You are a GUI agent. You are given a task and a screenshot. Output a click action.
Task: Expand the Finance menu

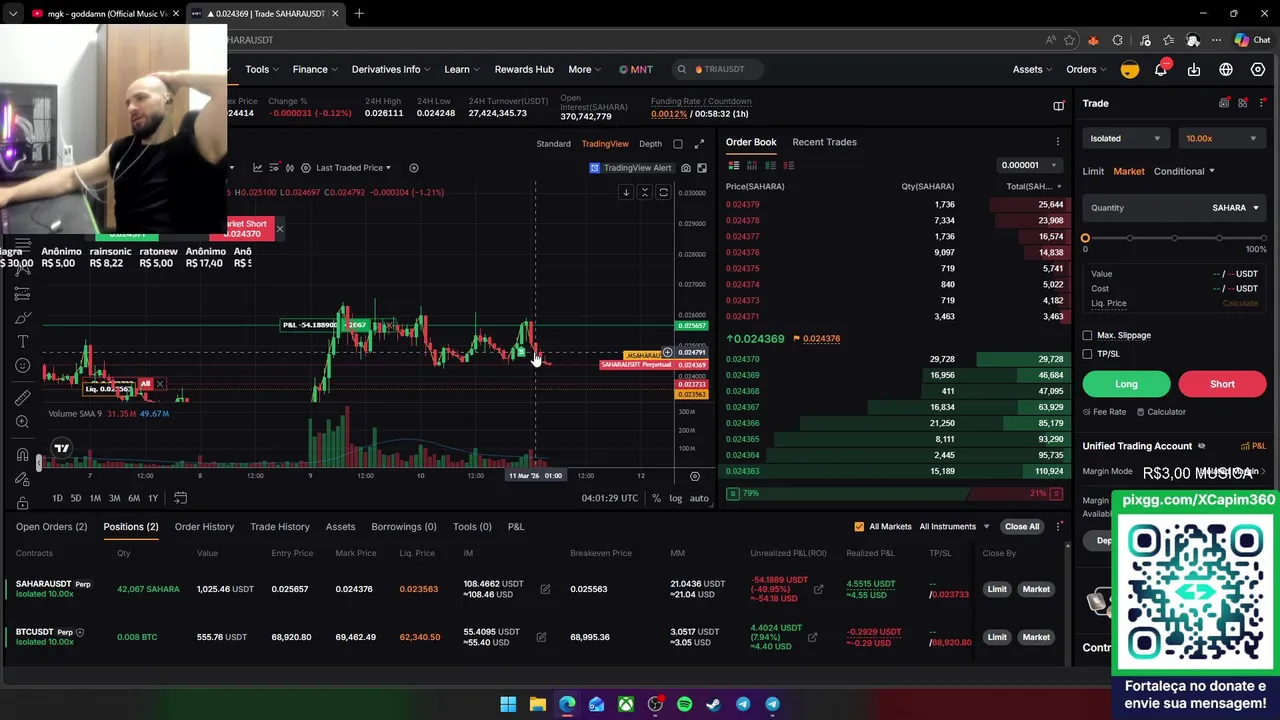(x=315, y=69)
